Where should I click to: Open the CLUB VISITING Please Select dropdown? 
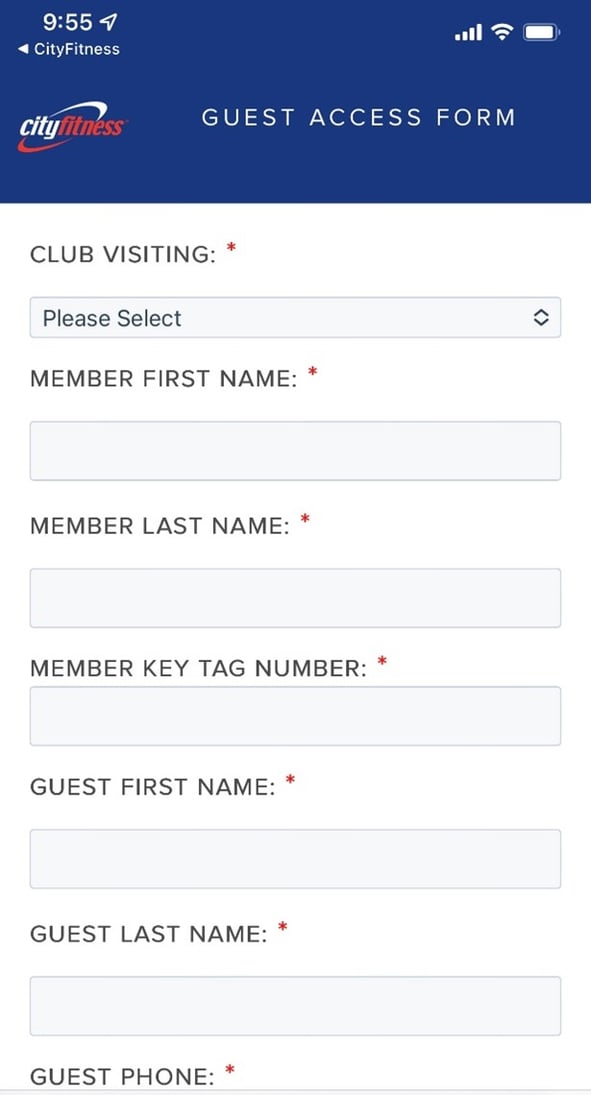click(x=295, y=317)
